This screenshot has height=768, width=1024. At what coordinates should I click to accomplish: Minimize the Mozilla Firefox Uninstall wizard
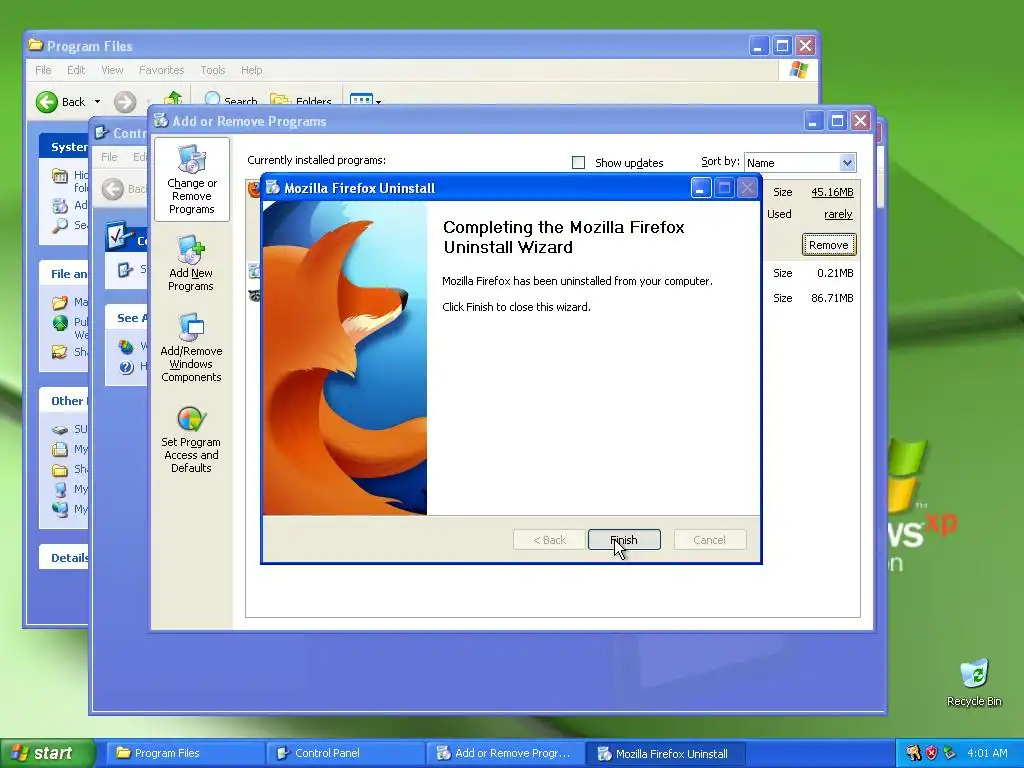coord(700,188)
